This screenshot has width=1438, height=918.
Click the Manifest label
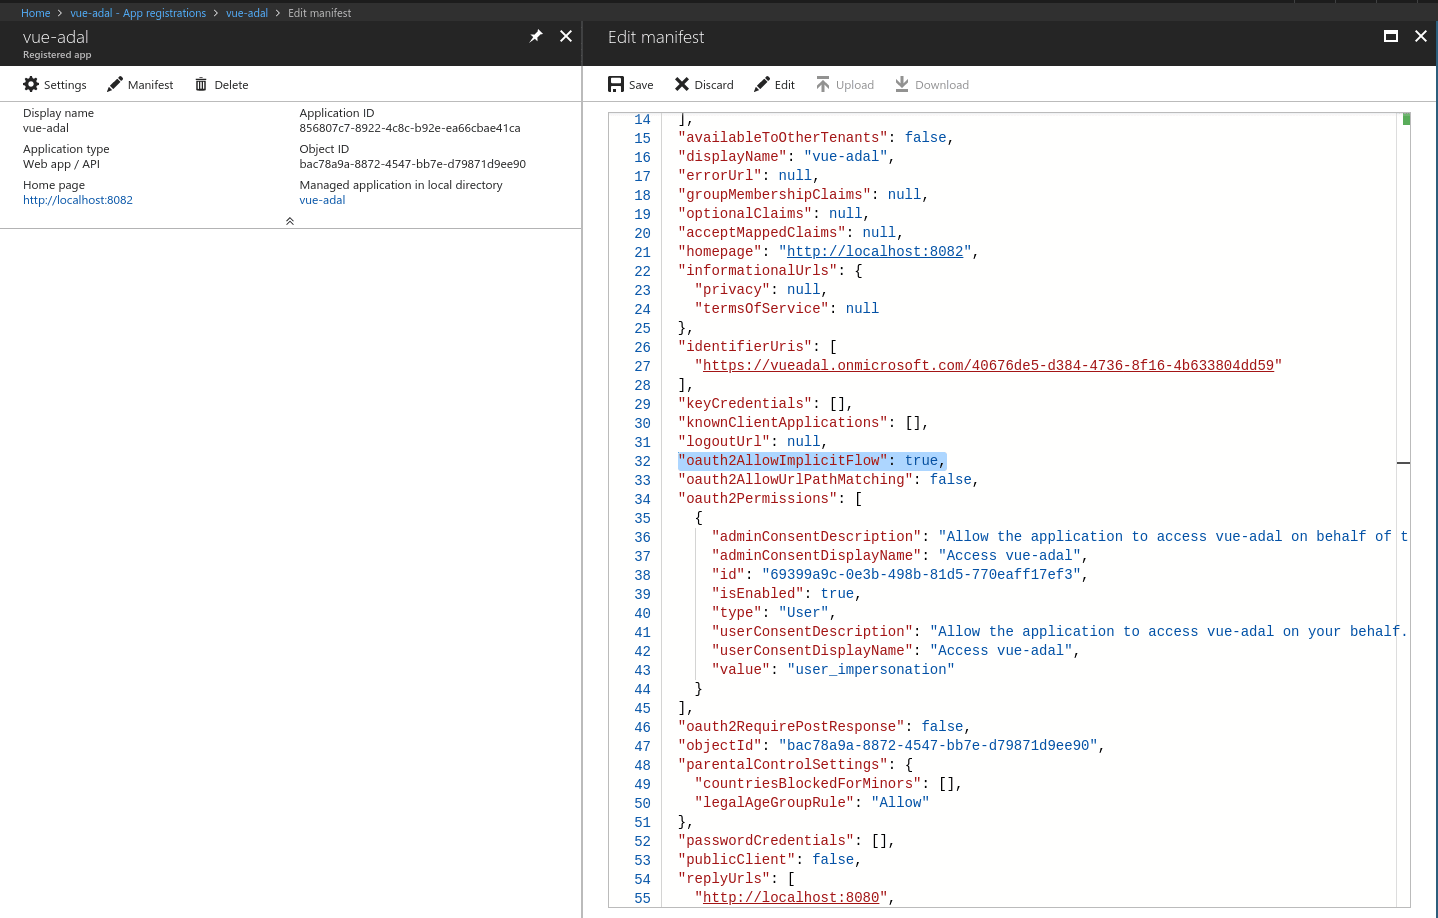(x=150, y=85)
